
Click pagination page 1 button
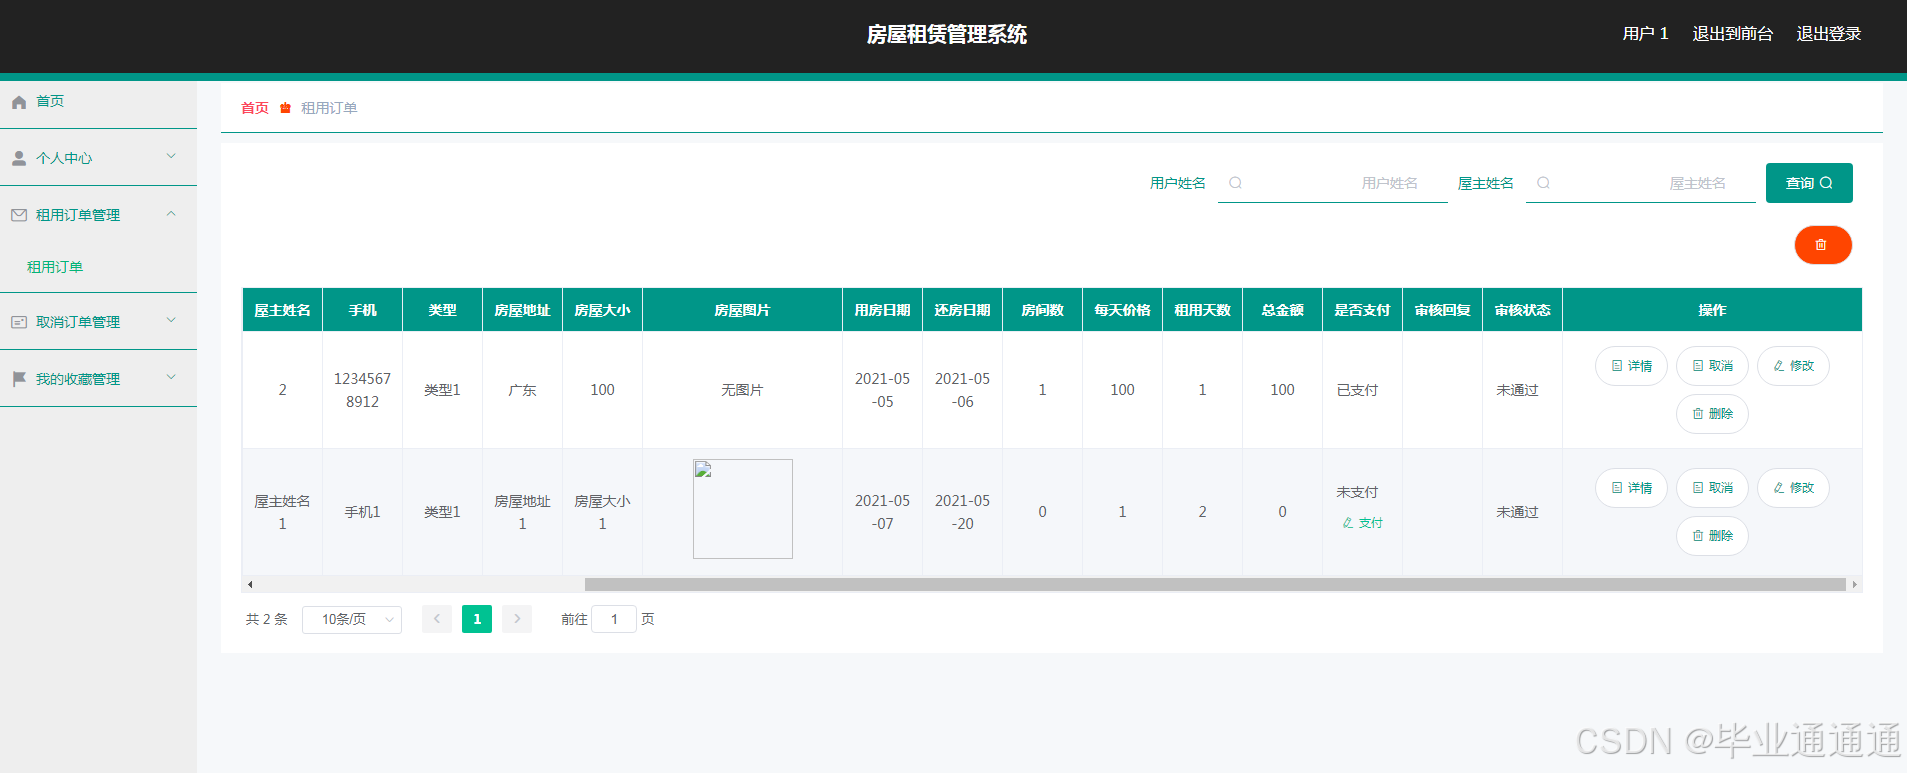point(477,619)
